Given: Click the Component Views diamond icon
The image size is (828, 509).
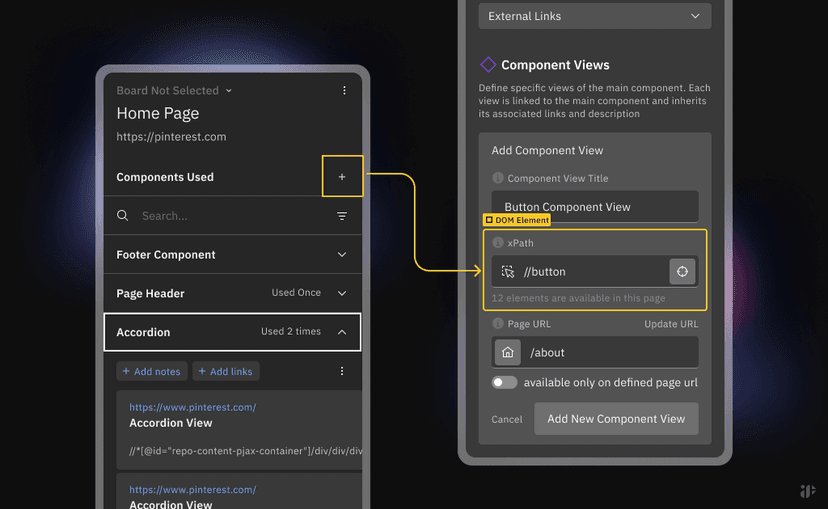Looking at the screenshot, I should 487,65.
